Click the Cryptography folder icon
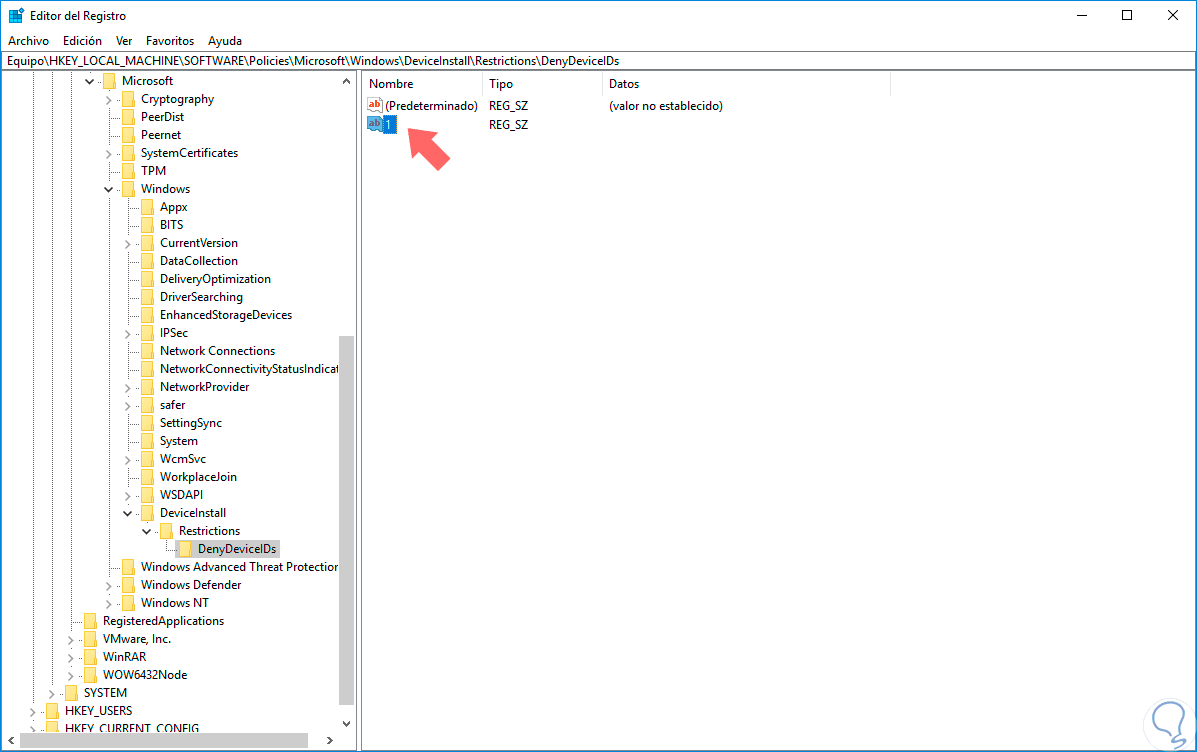1197x752 pixels. coord(128,99)
